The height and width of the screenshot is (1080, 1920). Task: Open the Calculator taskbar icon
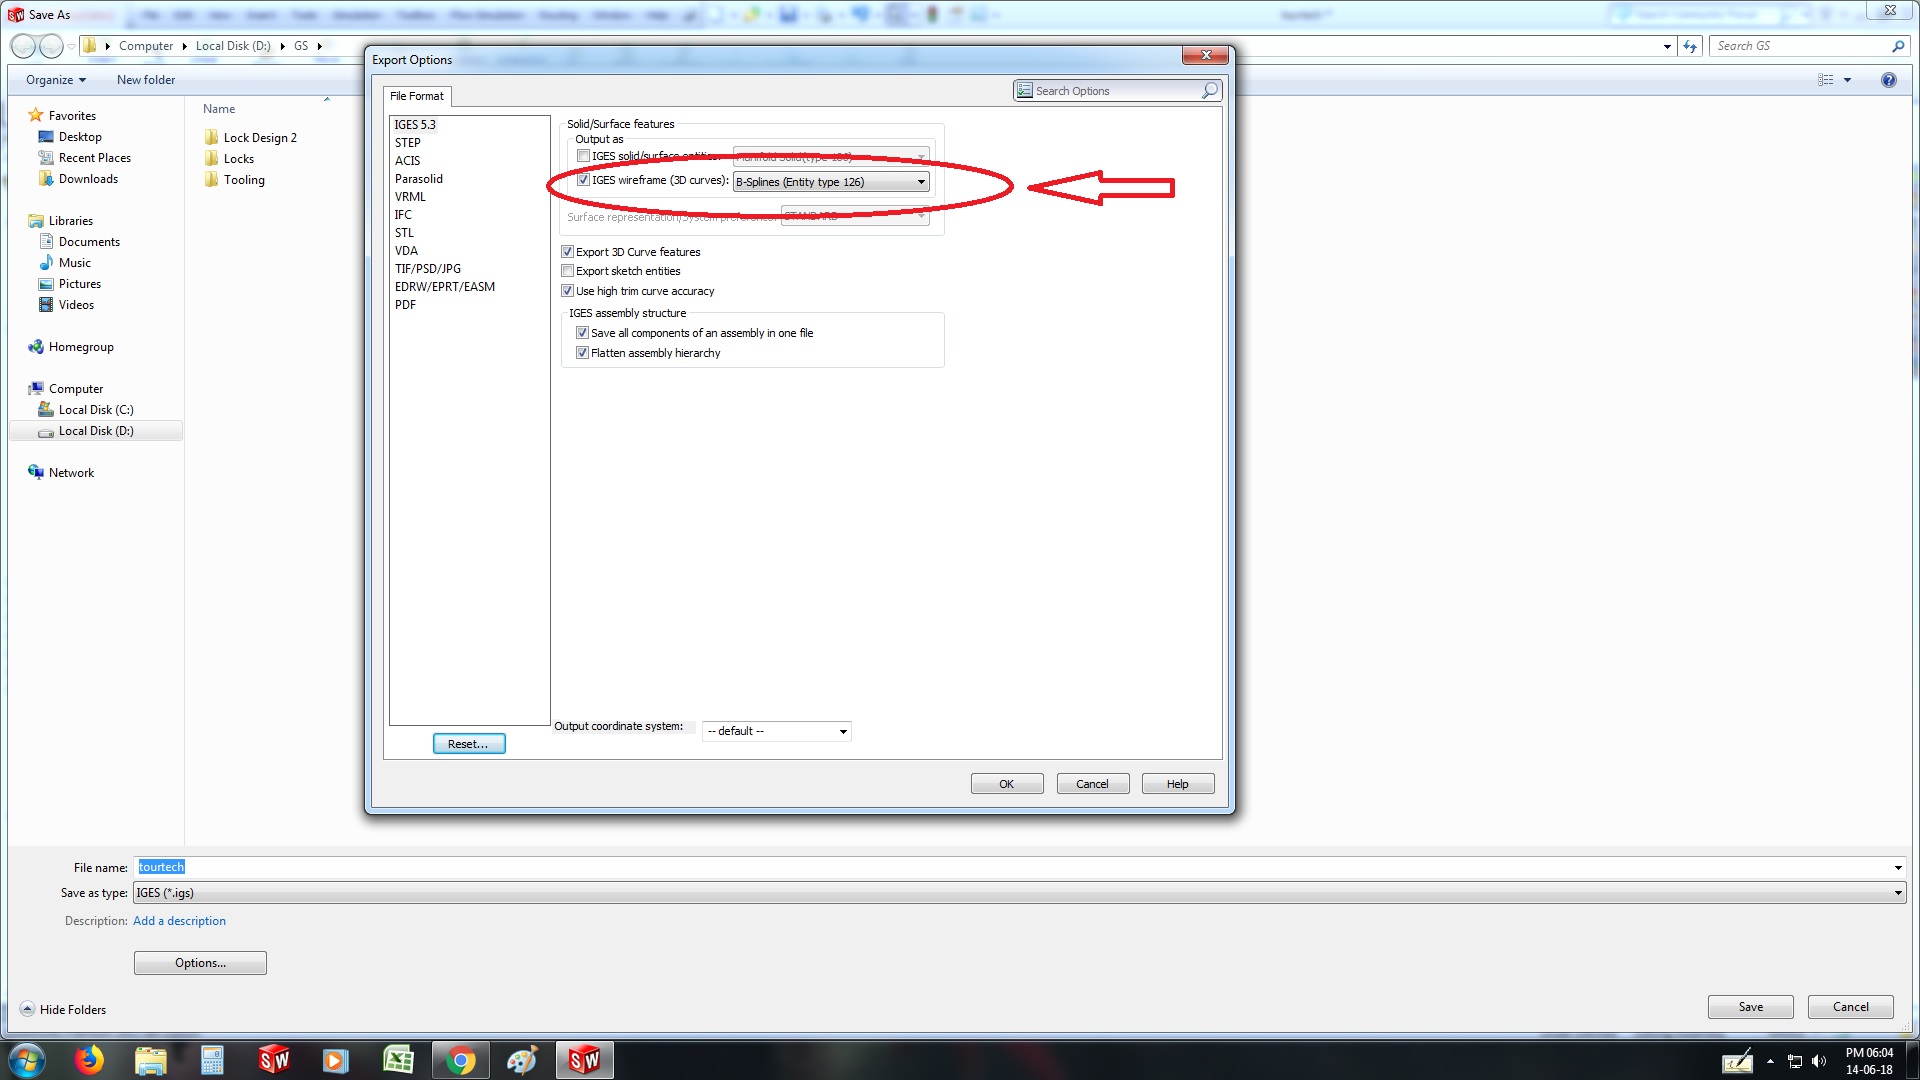click(x=212, y=1060)
